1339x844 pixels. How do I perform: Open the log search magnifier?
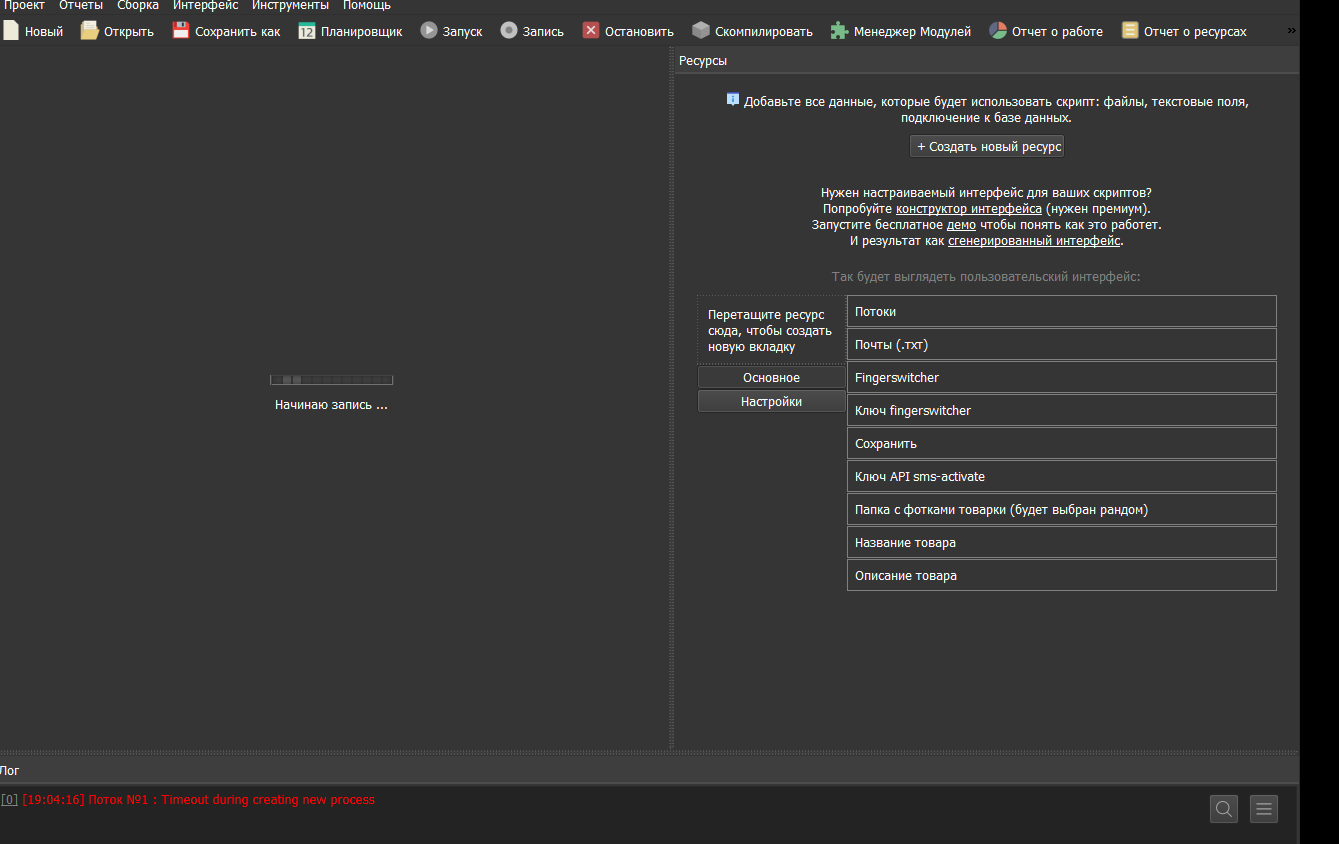(1223, 808)
